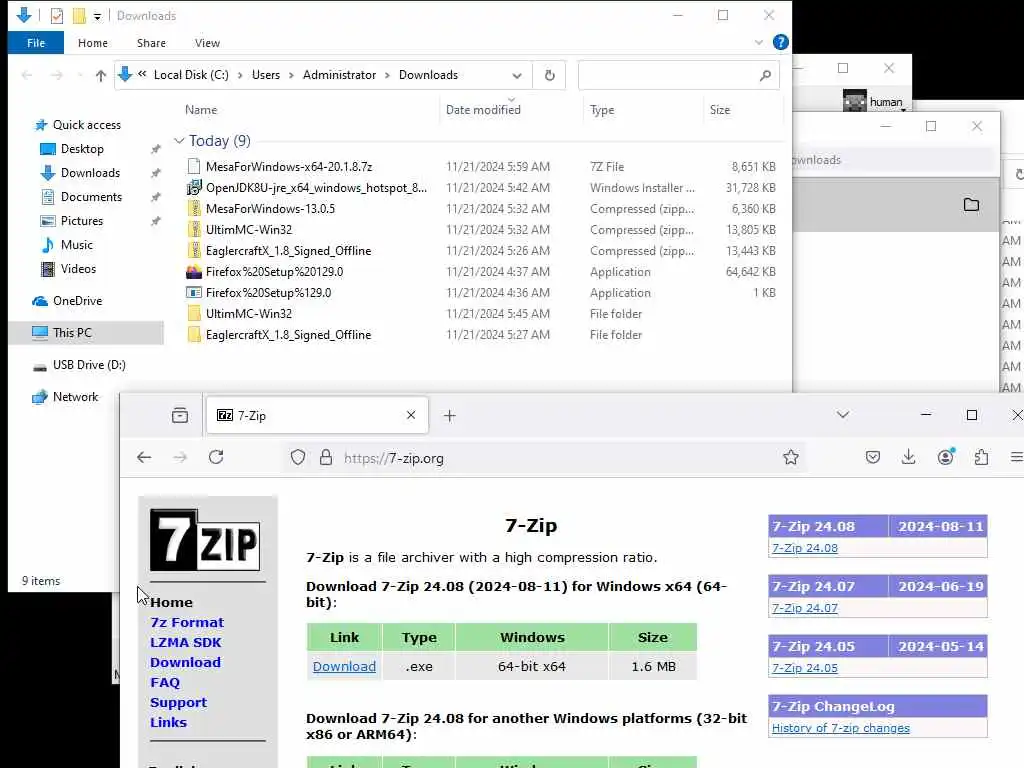Open the File ribbon tab
Viewport: 1024px width, 768px height.
36,42
